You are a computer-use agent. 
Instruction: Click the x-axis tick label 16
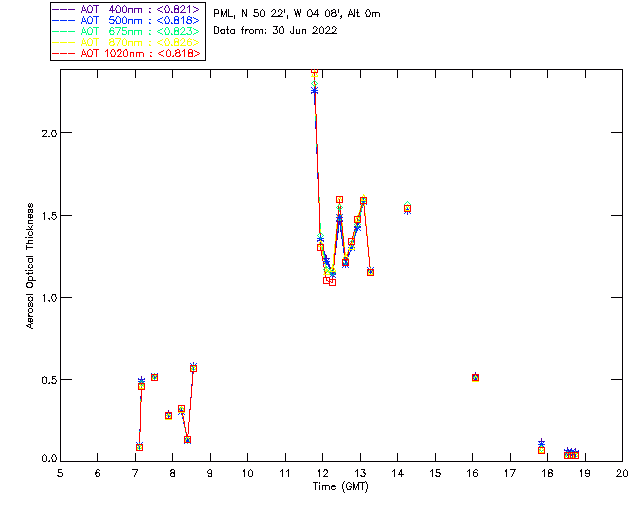tap(473, 474)
